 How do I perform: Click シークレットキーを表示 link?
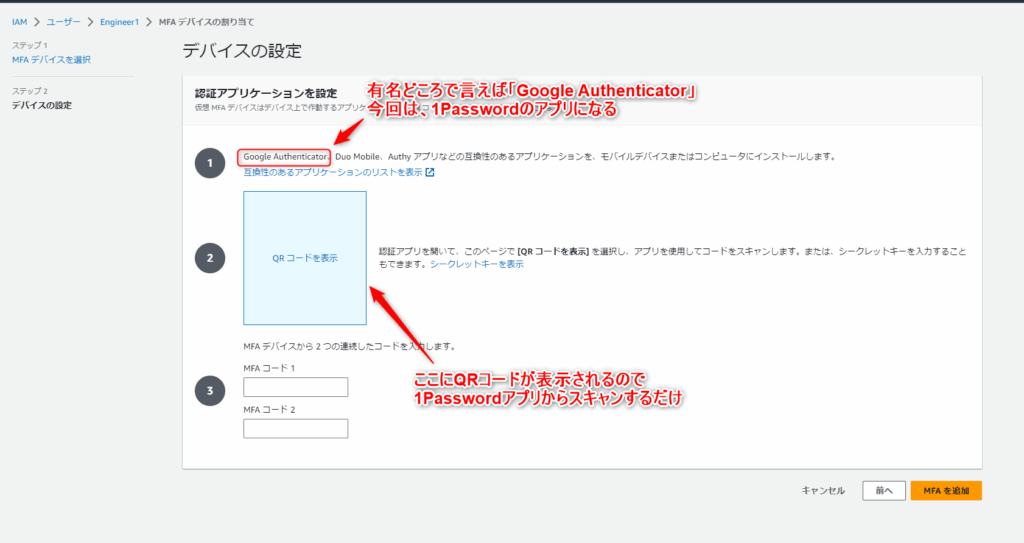point(477,264)
